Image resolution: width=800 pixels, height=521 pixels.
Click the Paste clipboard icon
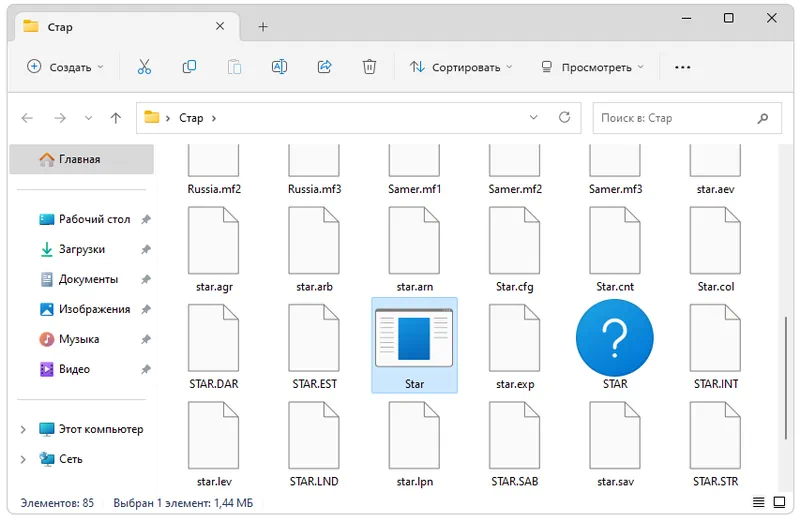[234, 67]
